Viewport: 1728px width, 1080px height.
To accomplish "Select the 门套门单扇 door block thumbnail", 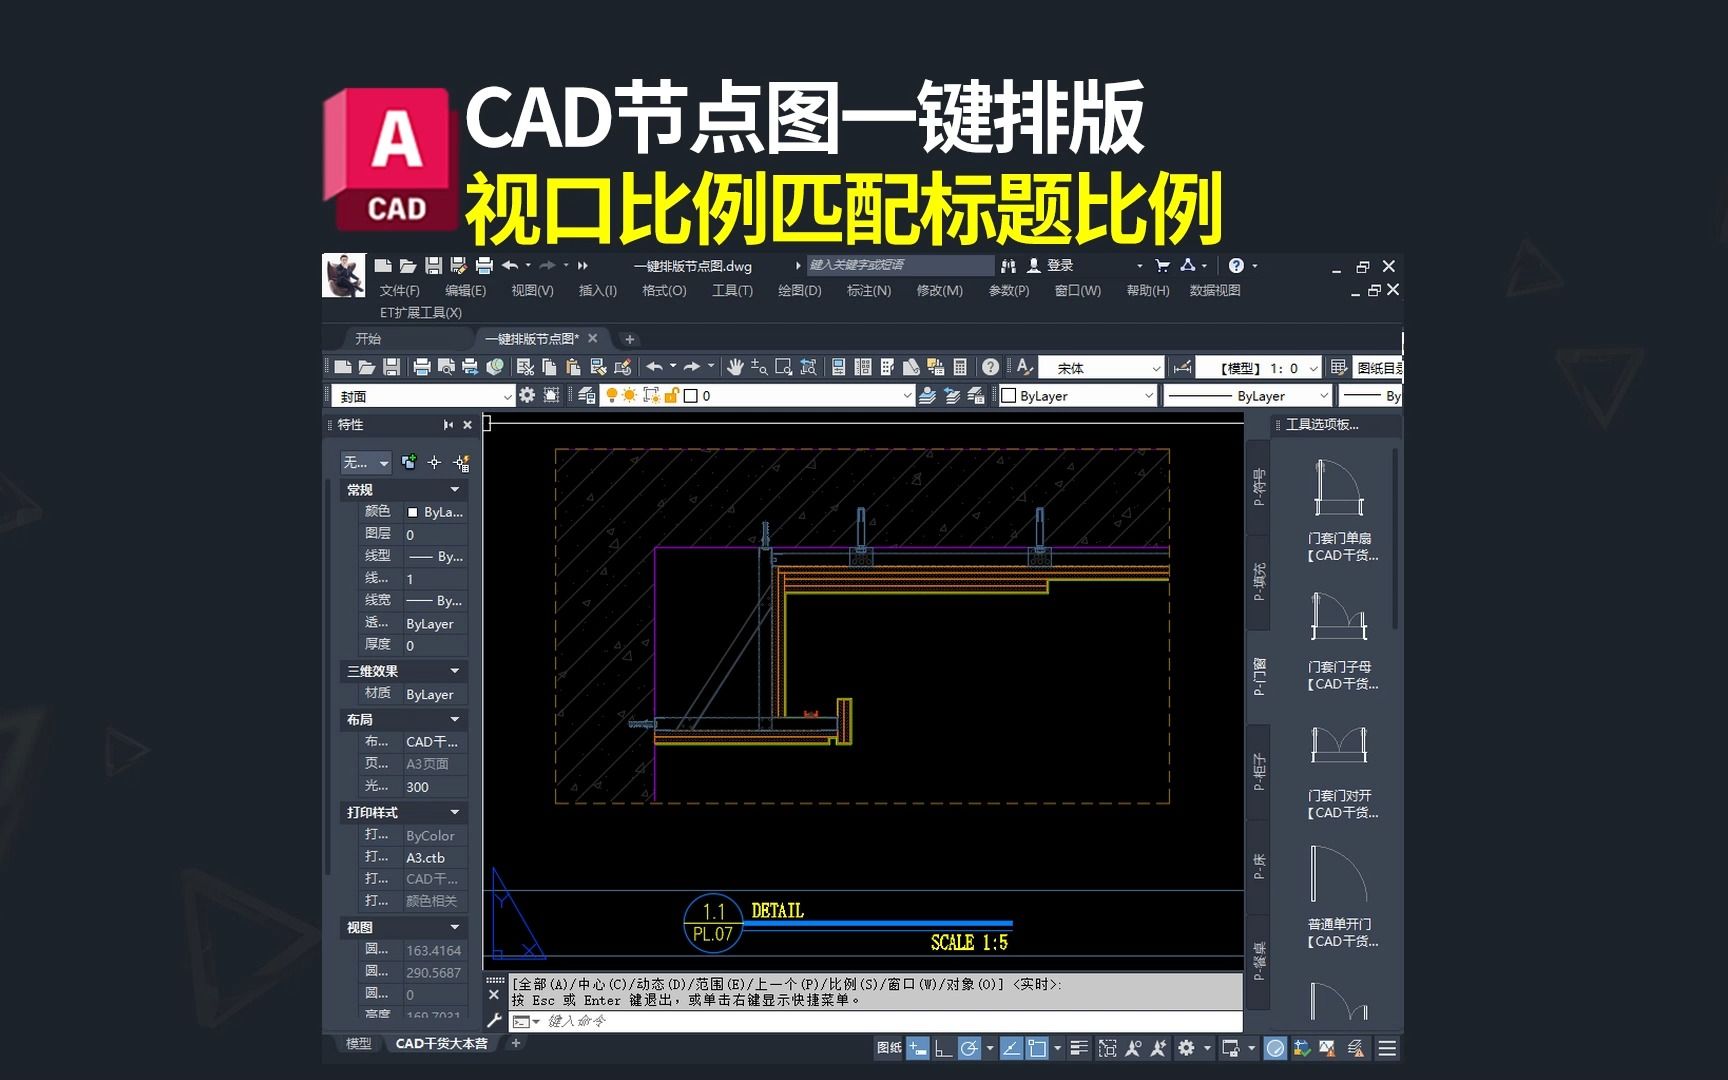I will coord(1338,490).
